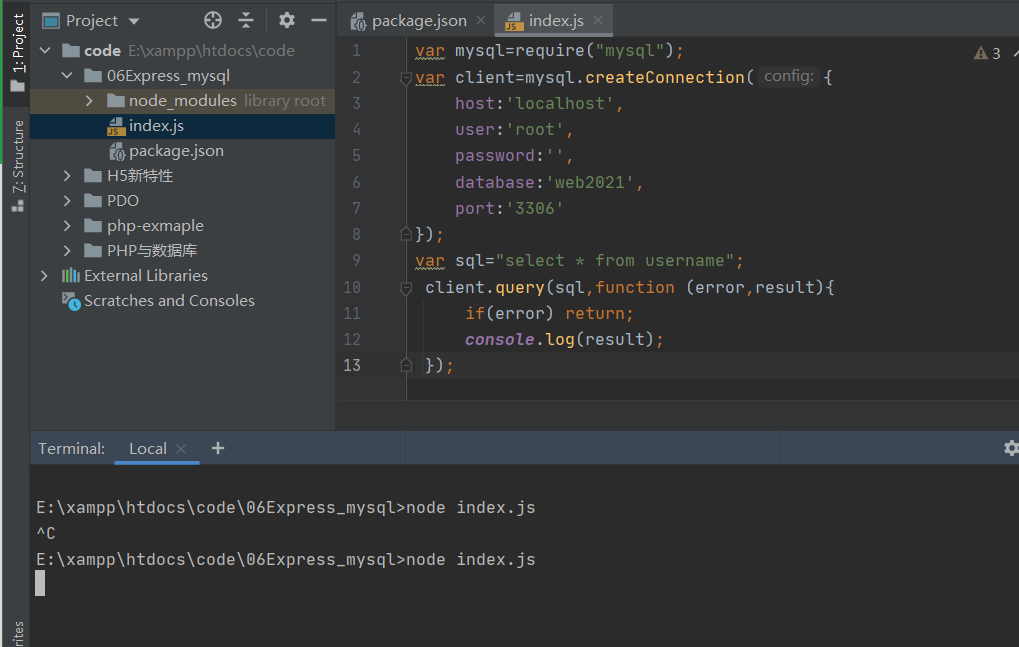Click the index.js tab JS icon
This screenshot has width=1019, height=647.
click(514, 21)
